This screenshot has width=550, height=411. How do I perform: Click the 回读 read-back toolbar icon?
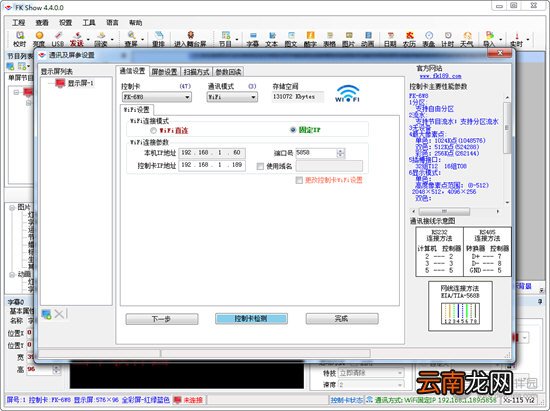click(101, 39)
